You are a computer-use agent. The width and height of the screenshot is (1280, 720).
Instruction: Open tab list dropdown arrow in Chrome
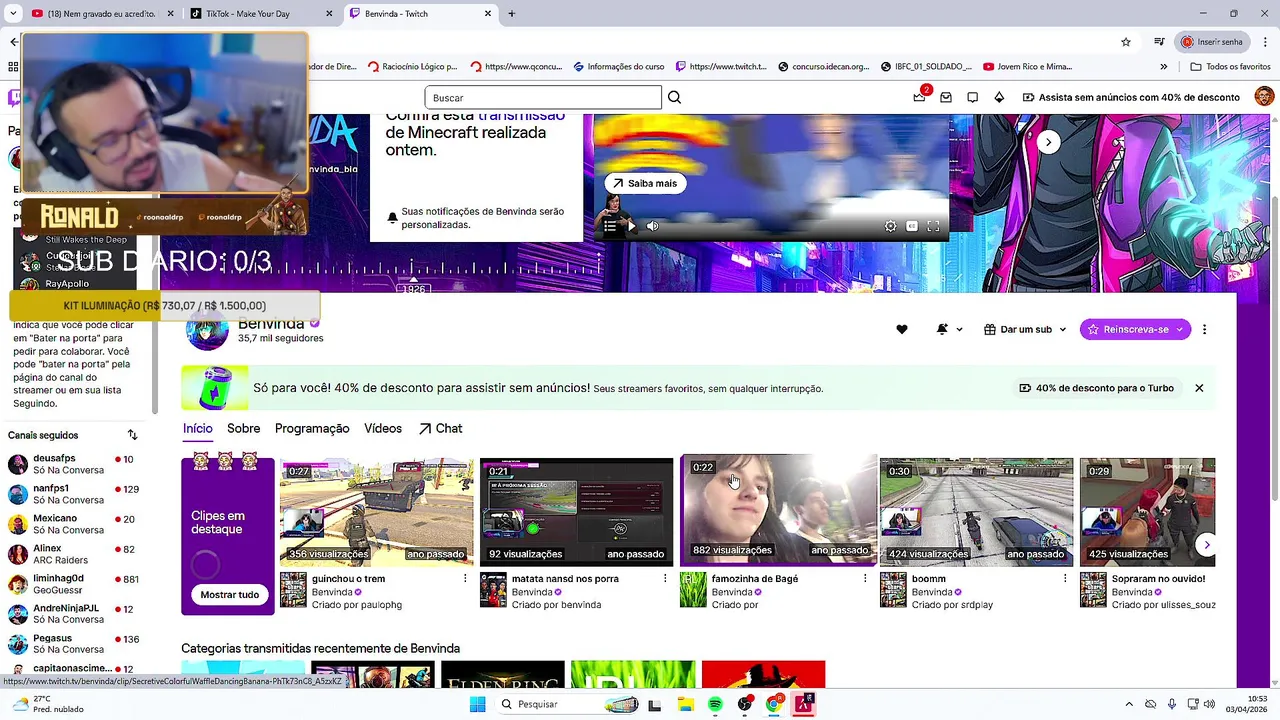coord(13,14)
